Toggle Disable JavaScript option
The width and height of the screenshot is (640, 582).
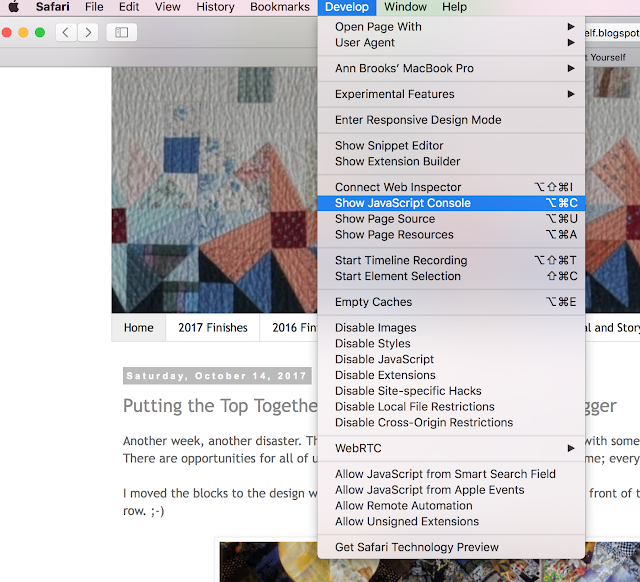[451, 359]
